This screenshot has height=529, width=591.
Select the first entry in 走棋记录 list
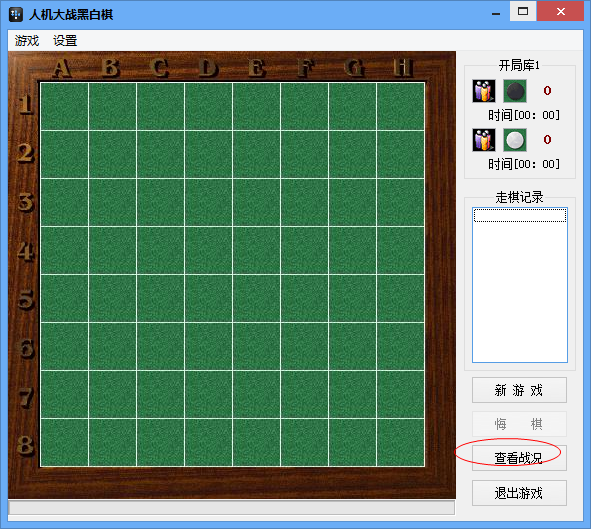point(520,216)
